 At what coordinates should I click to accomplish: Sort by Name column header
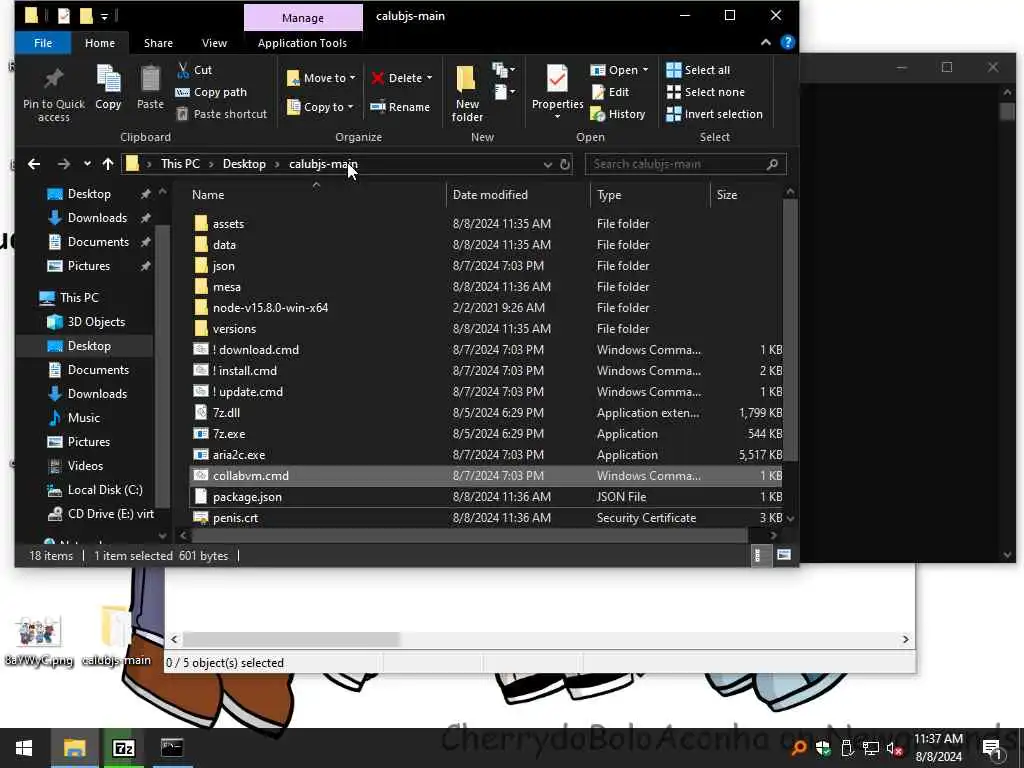(x=316, y=195)
